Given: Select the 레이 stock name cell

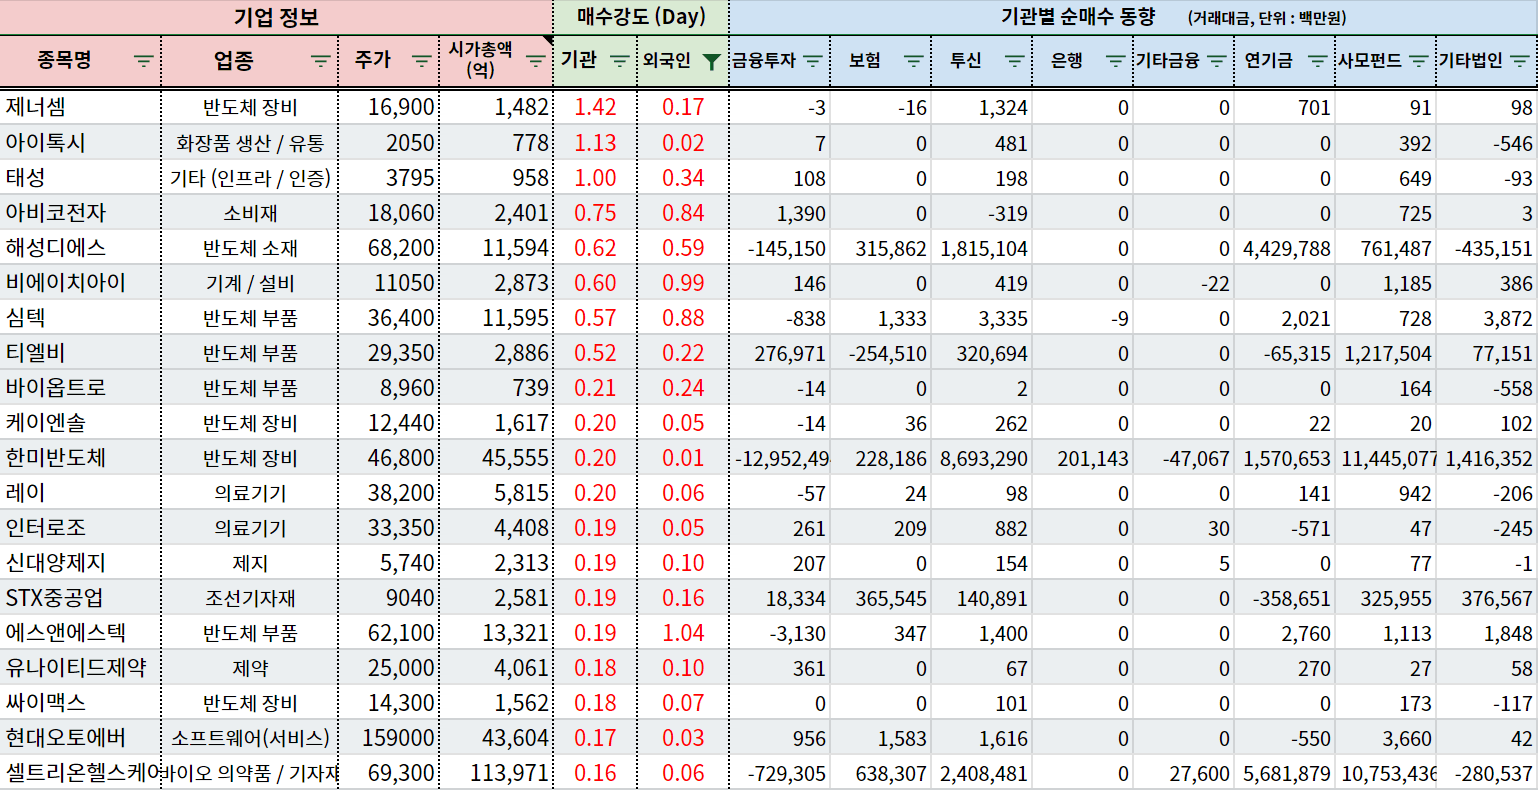Looking at the screenshot, I should [80, 492].
